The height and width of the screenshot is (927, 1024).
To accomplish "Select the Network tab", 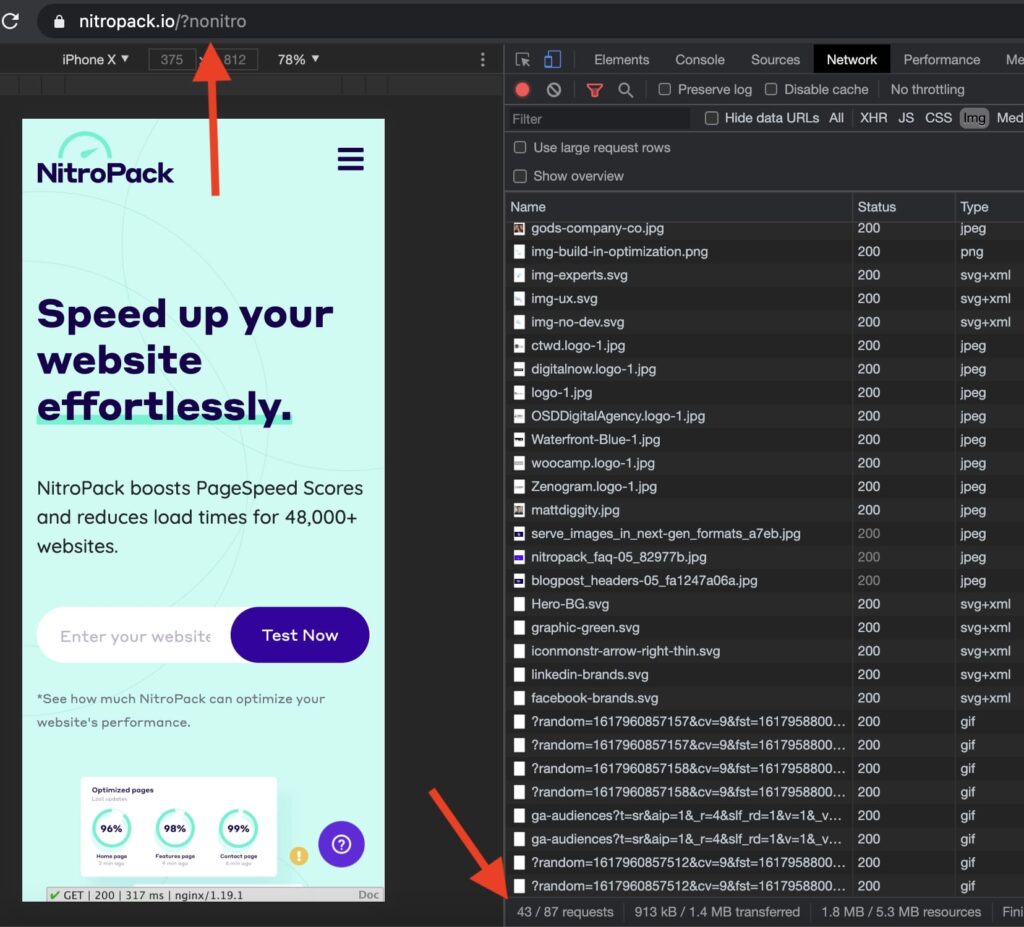I will click(852, 59).
